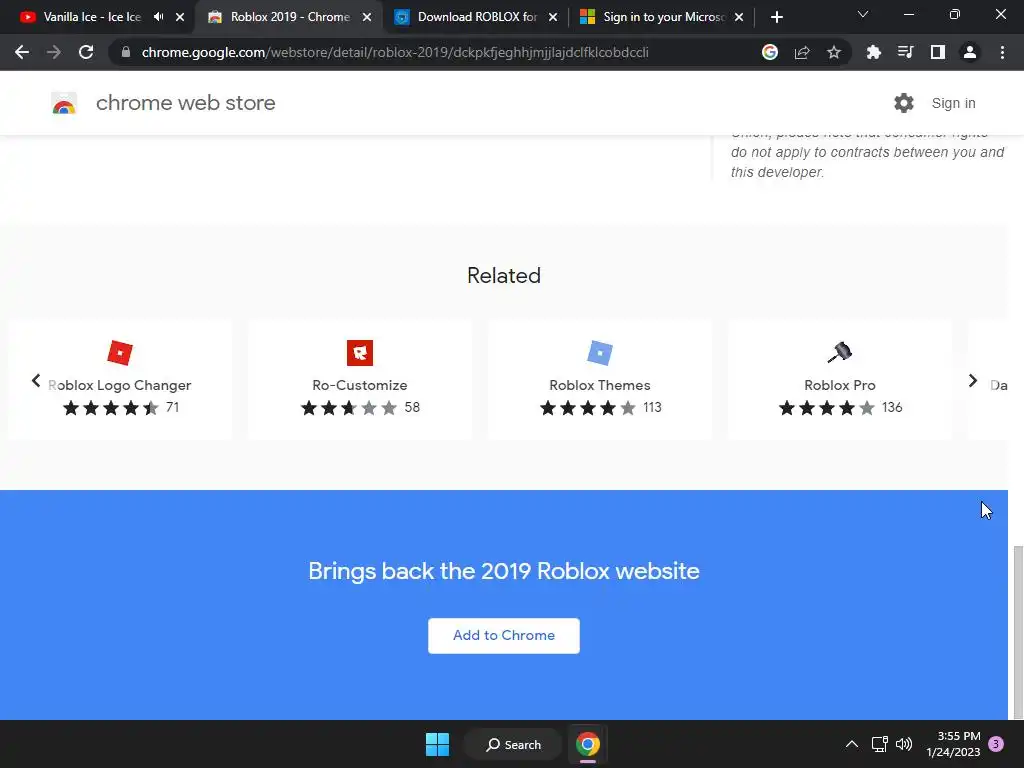1024x768 pixels.
Task: Click Roblox Themes star rating
Action: pyautogui.click(x=588, y=408)
